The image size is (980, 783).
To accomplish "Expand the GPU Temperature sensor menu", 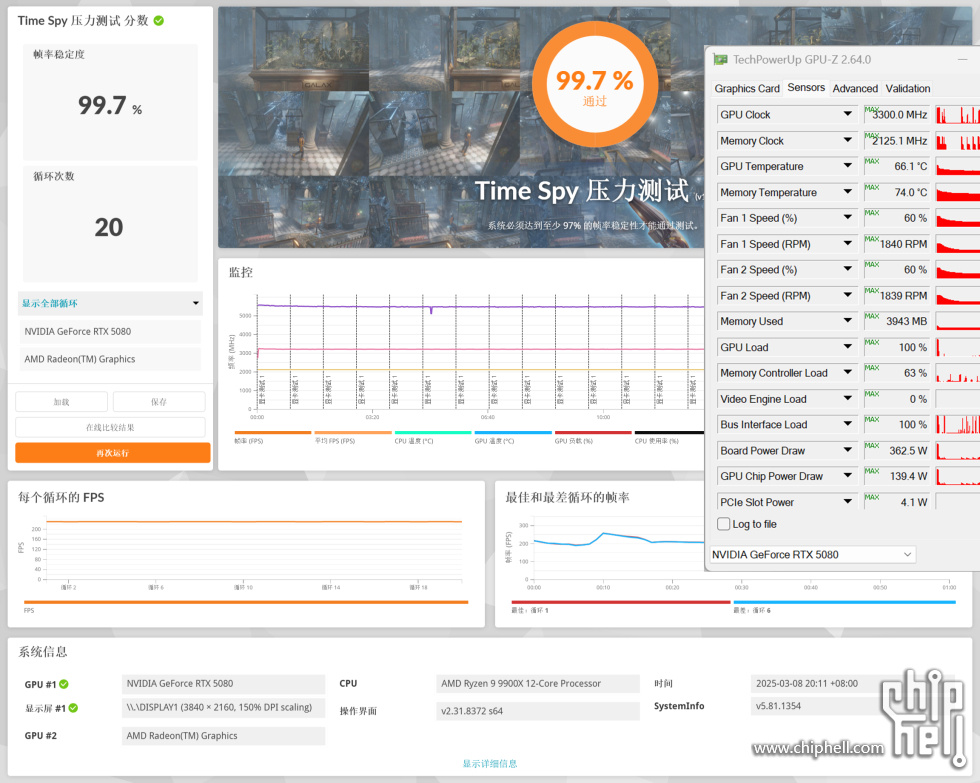I will coord(848,166).
